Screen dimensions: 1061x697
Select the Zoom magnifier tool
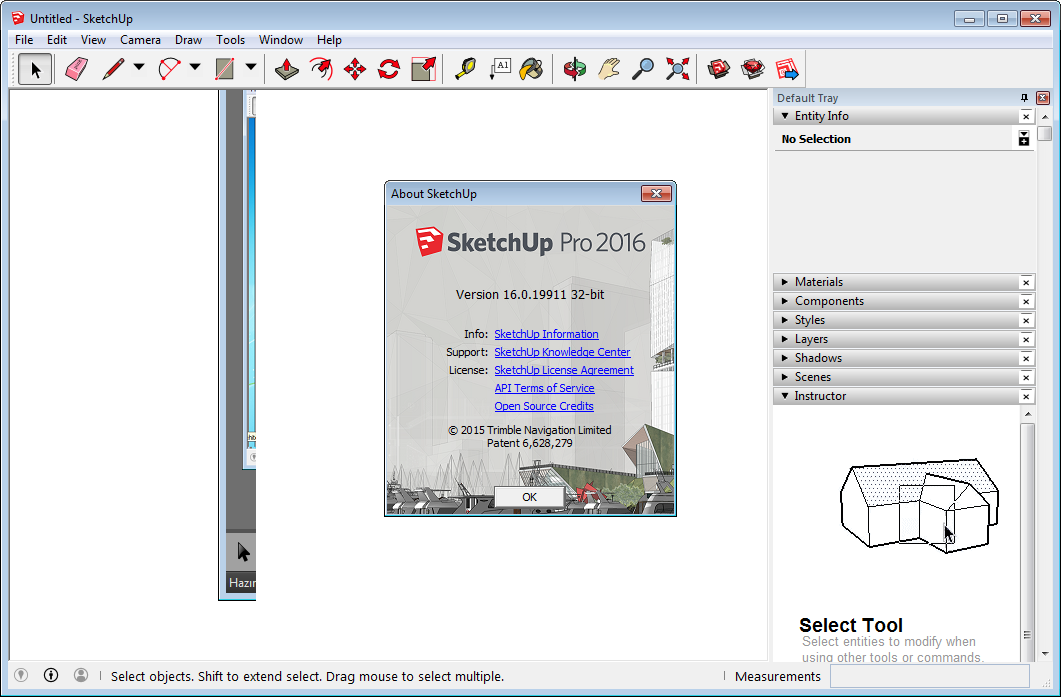[x=643, y=69]
